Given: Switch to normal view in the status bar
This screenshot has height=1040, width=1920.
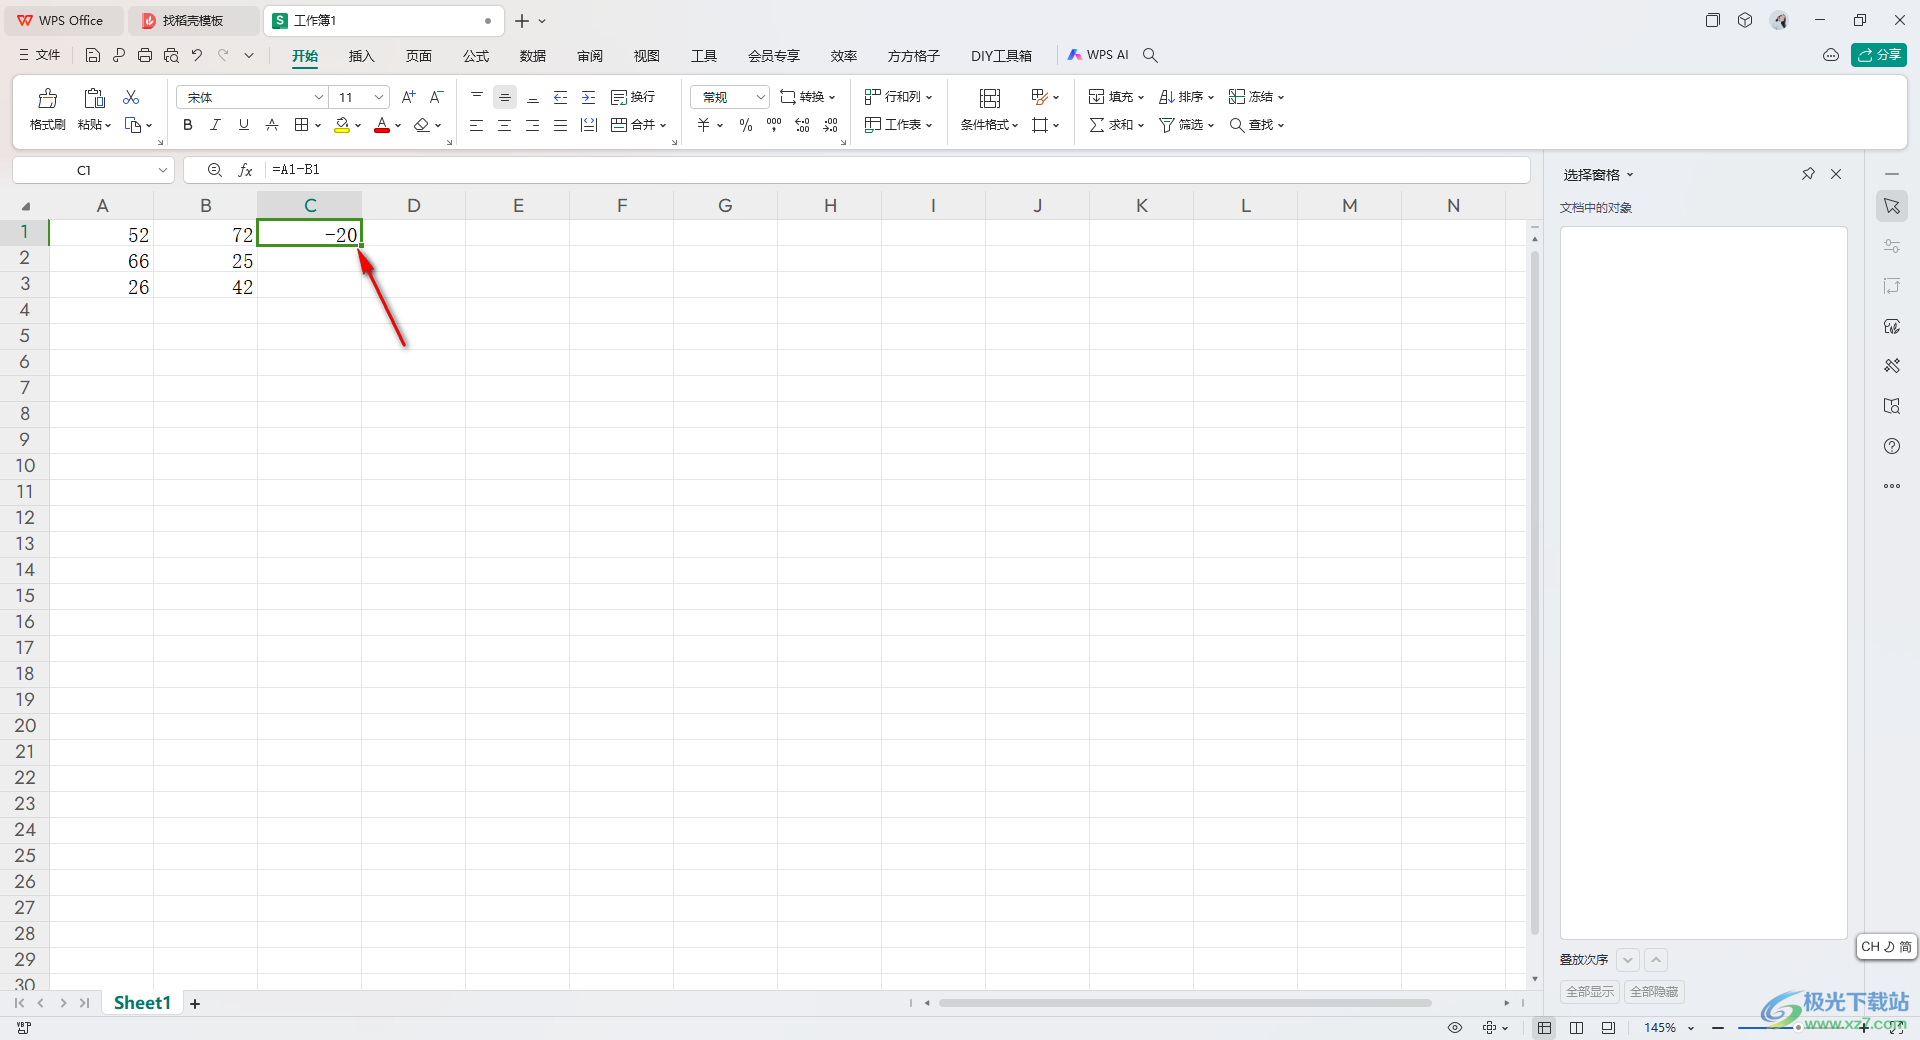Looking at the screenshot, I should pos(1545,1028).
